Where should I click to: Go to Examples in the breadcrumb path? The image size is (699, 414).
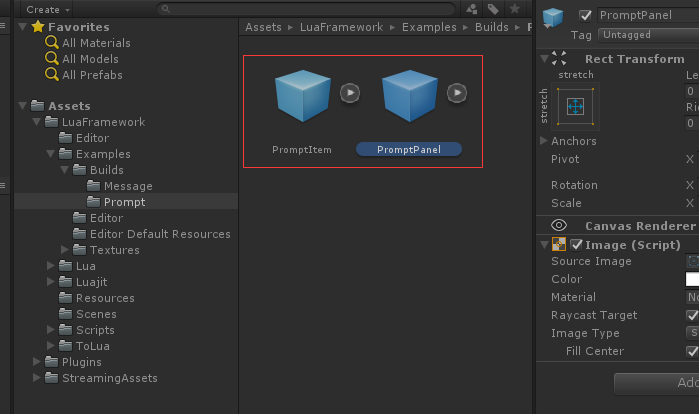pos(429,27)
